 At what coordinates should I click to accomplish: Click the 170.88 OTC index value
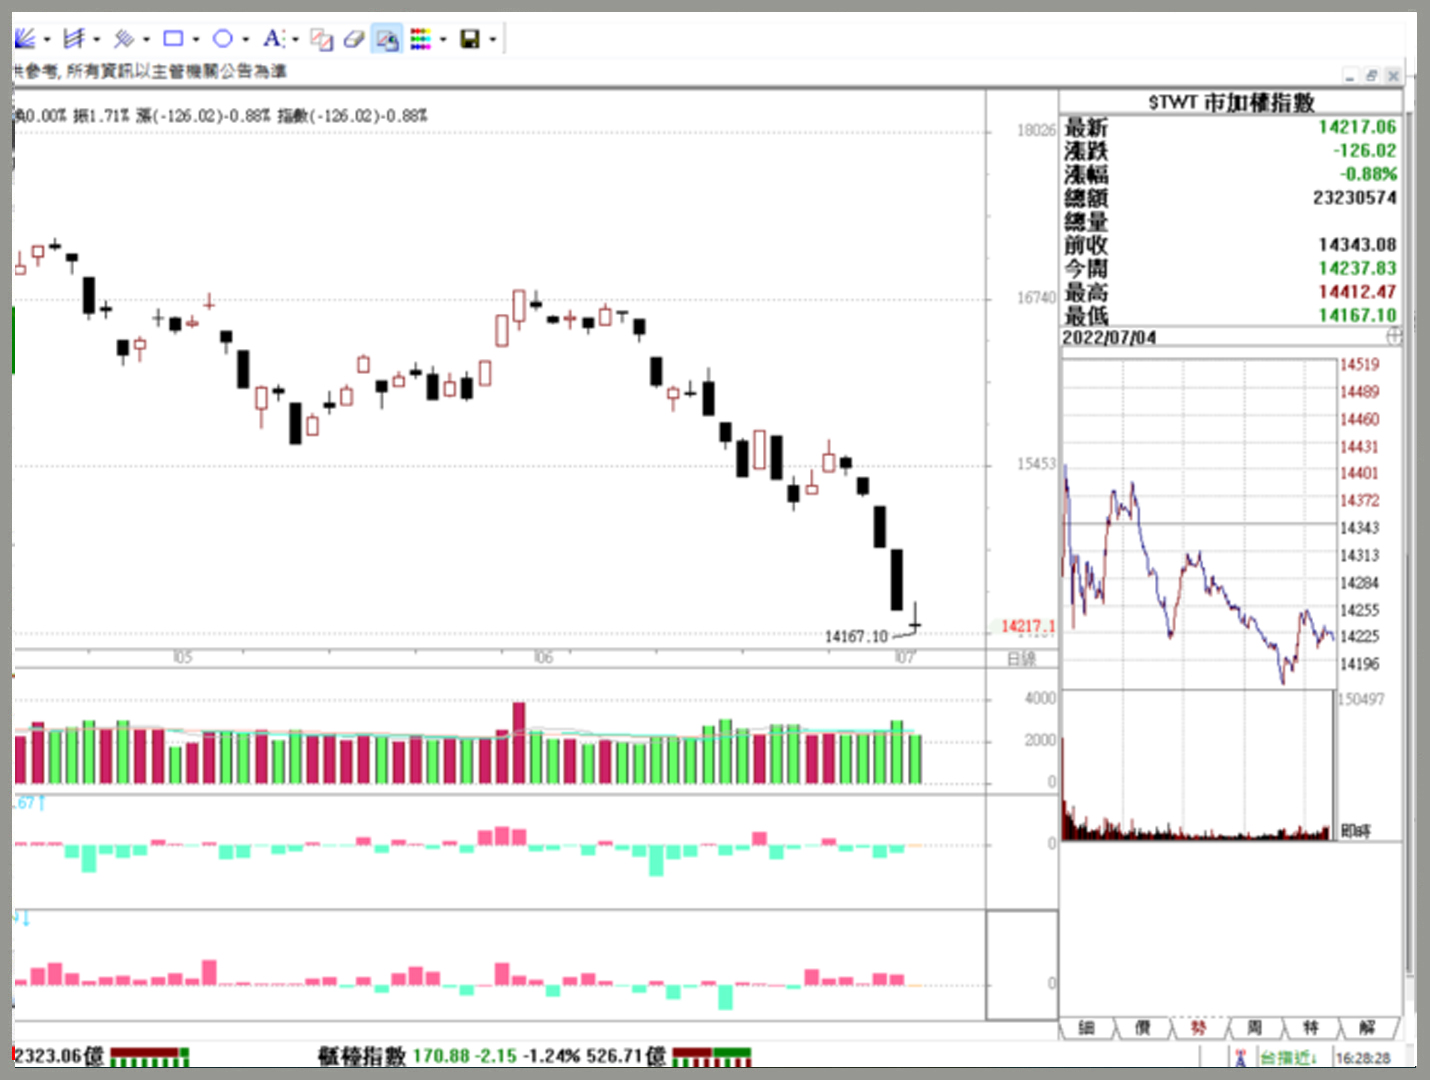441,1056
